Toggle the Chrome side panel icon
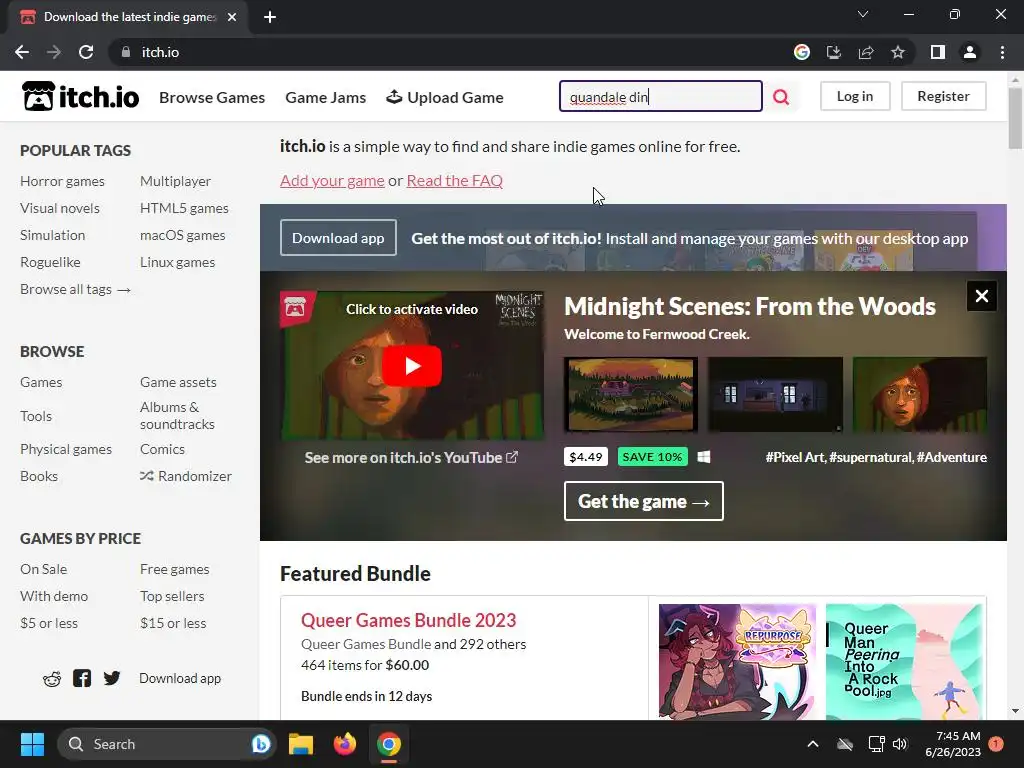1024x768 pixels. tap(938, 52)
